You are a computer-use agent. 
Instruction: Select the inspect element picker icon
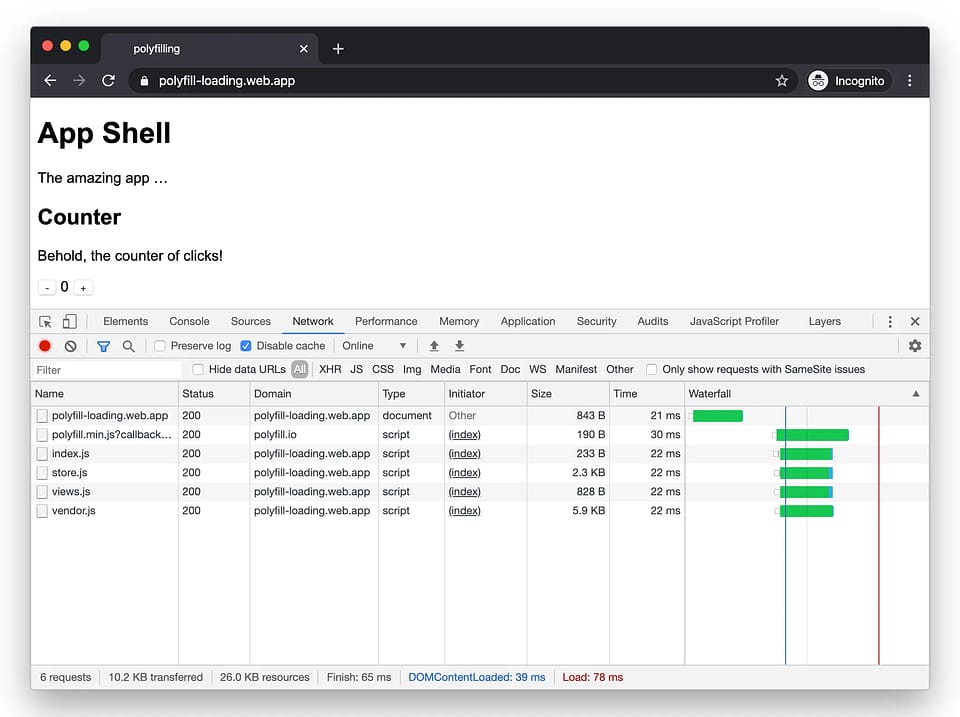(46, 322)
